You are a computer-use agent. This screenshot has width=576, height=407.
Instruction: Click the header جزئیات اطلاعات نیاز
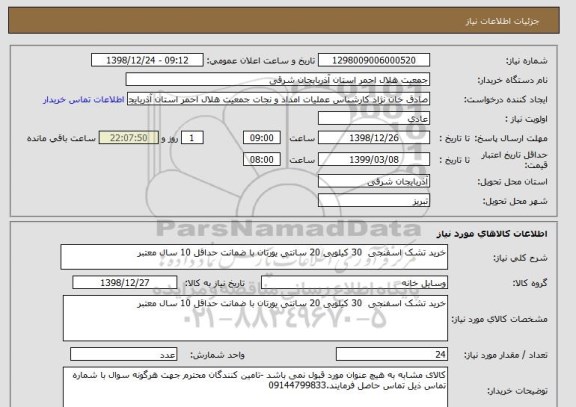(x=502, y=21)
